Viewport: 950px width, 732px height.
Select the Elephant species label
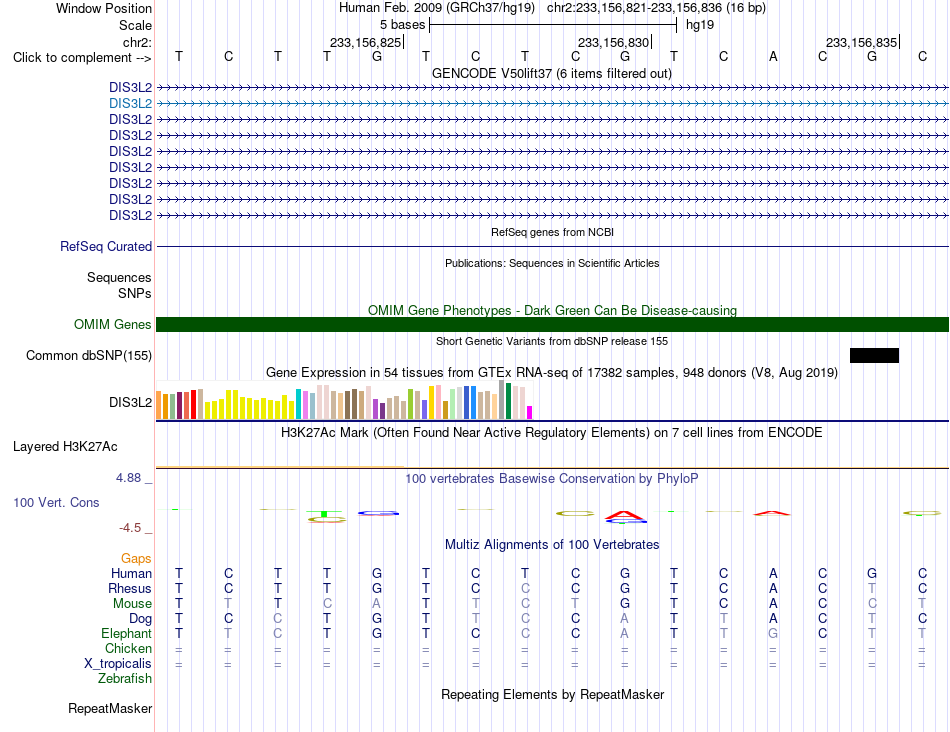pos(127,633)
